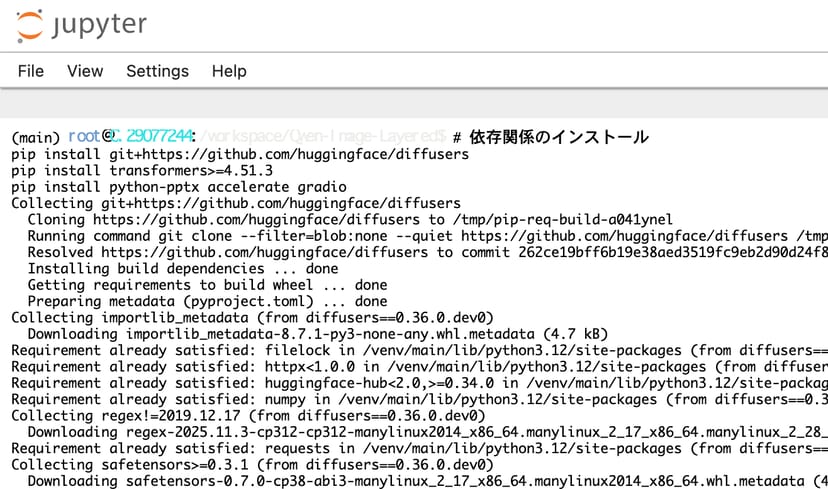Click the "pip install python-pptx accelerate gradio" line
This screenshot has height=489, width=828.
[179, 187]
